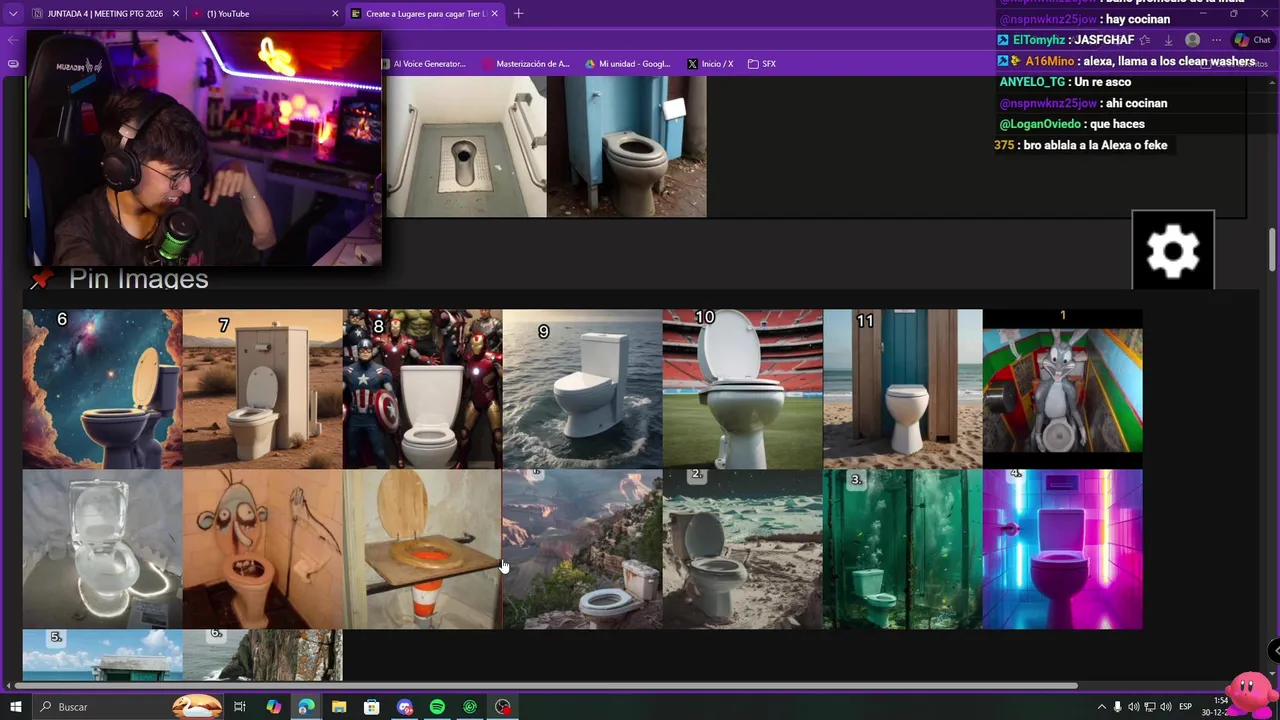Pick image 8 Avengers toilet

click(x=423, y=389)
